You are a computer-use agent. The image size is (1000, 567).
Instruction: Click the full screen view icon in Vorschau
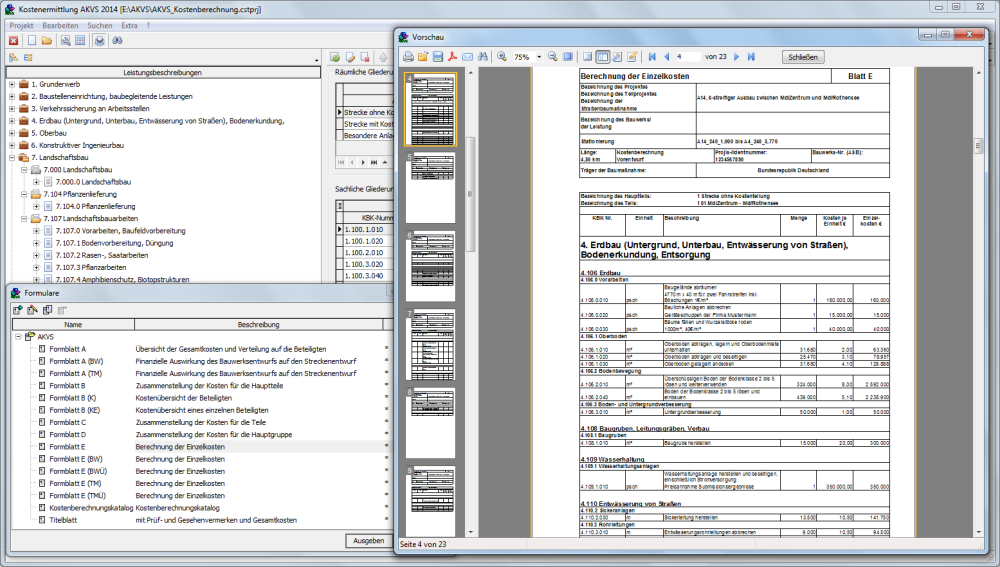pyautogui.click(x=568, y=57)
